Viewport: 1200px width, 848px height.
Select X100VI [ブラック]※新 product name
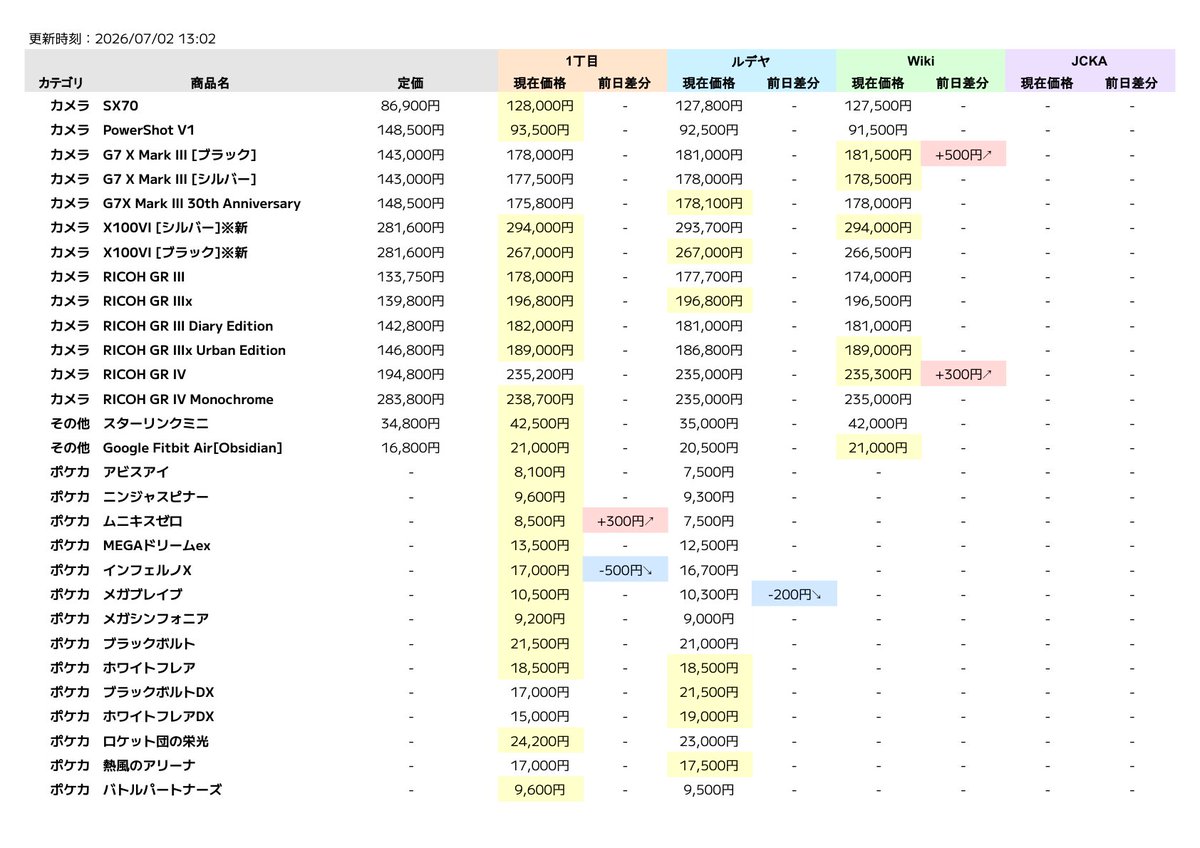tap(175, 252)
